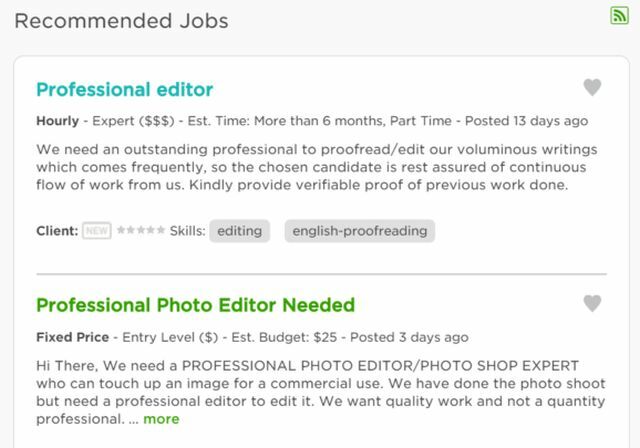Screen dimensions: 640x448
Task: Save the Professional editor job with the heart
Action: 592,87
